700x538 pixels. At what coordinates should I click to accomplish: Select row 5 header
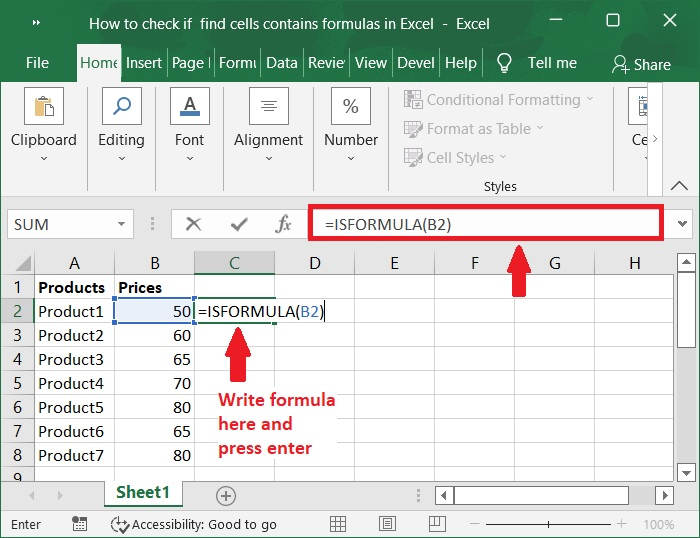click(17, 383)
